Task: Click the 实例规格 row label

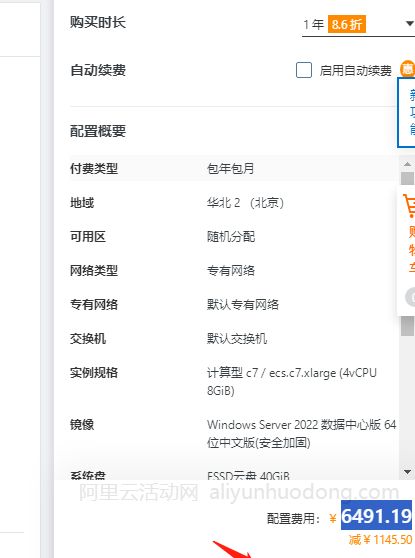Action: pyautogui.click(x=94, y=373)
